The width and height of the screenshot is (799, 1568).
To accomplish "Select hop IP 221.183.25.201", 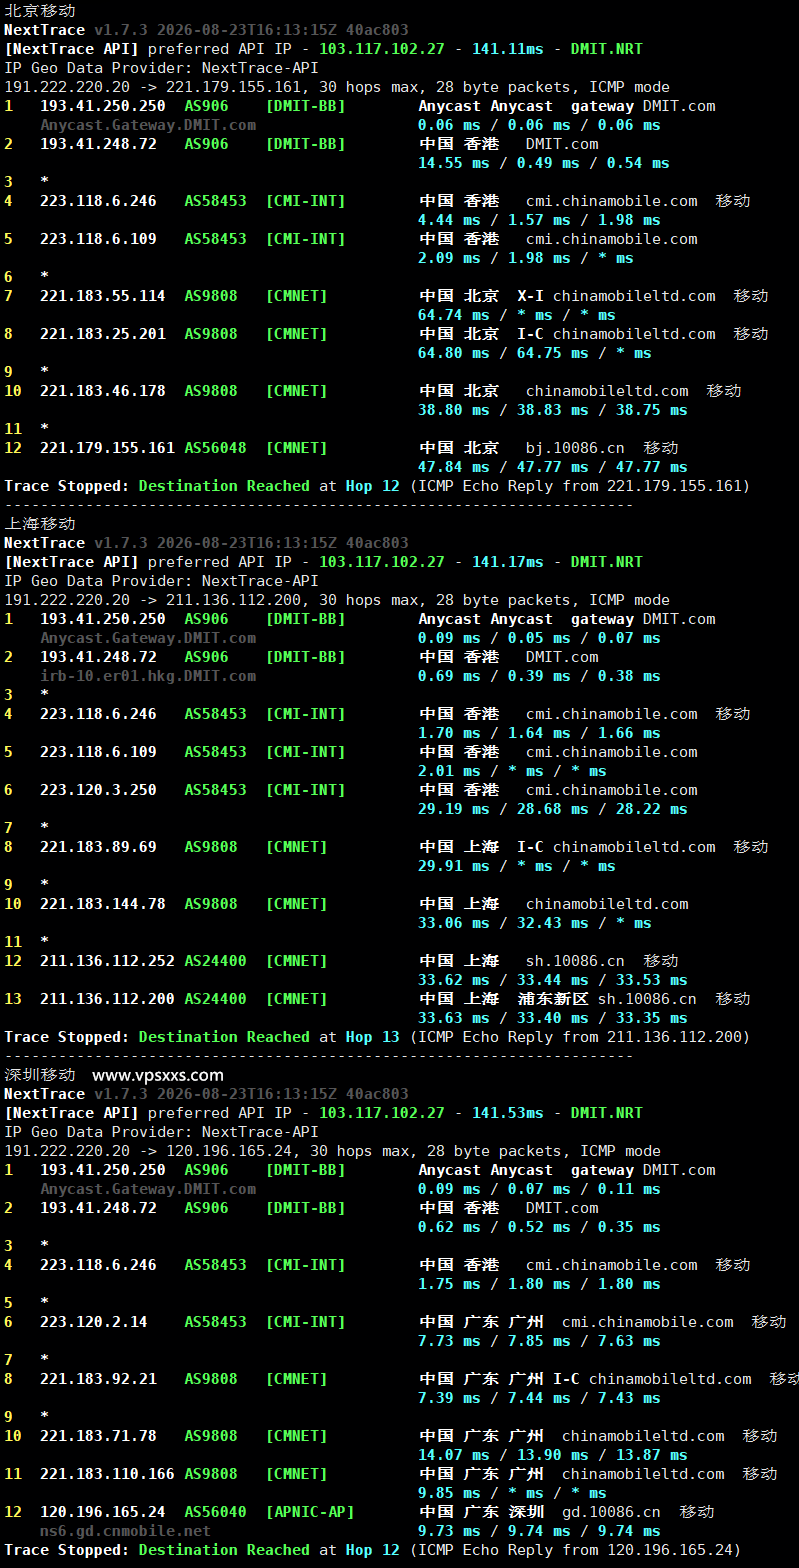I will 103,334.
